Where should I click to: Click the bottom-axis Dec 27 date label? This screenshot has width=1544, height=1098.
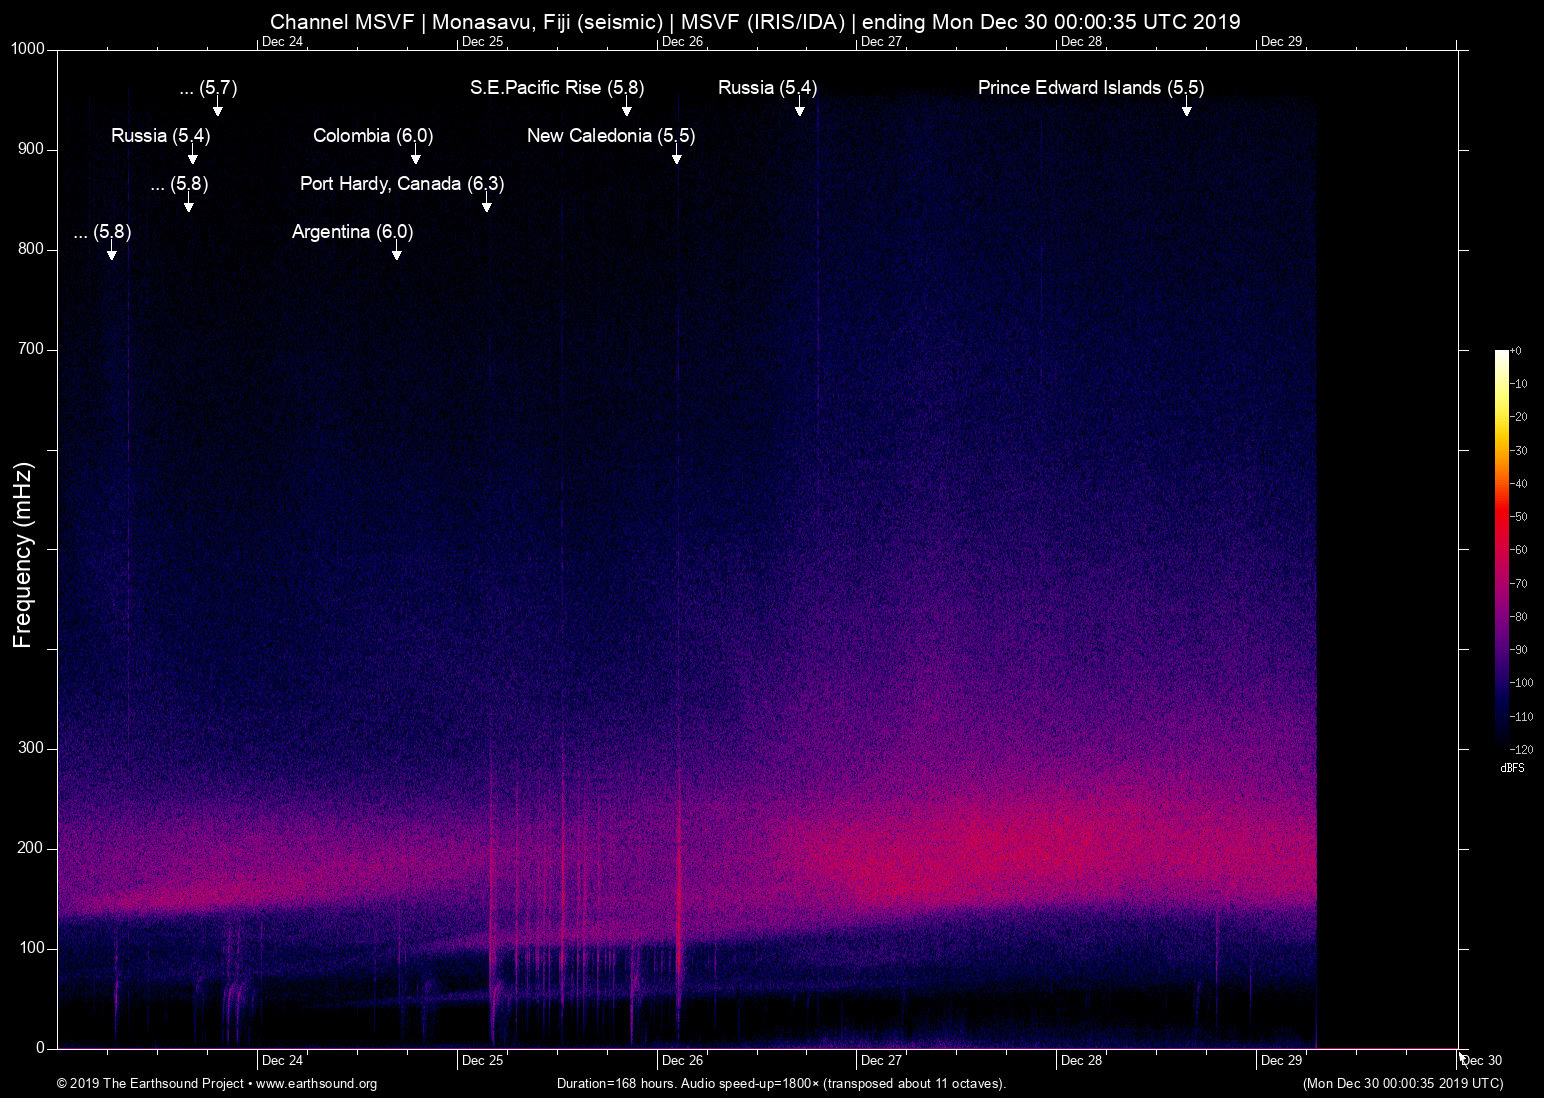[881, 1061]
